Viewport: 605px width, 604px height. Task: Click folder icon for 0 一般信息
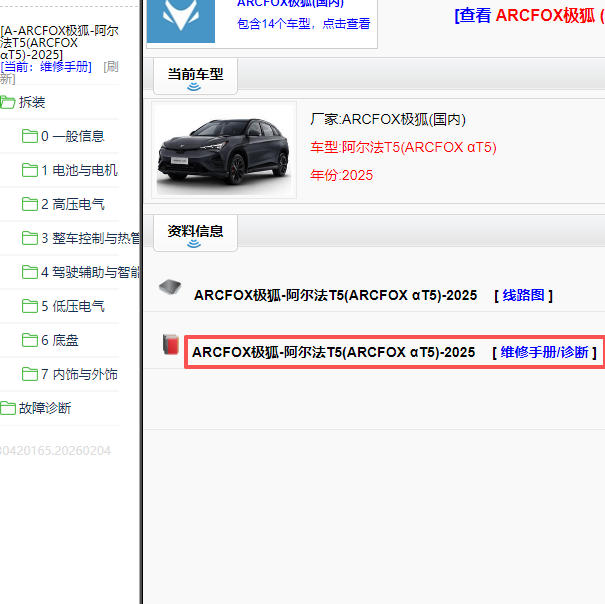pos(30,136)
